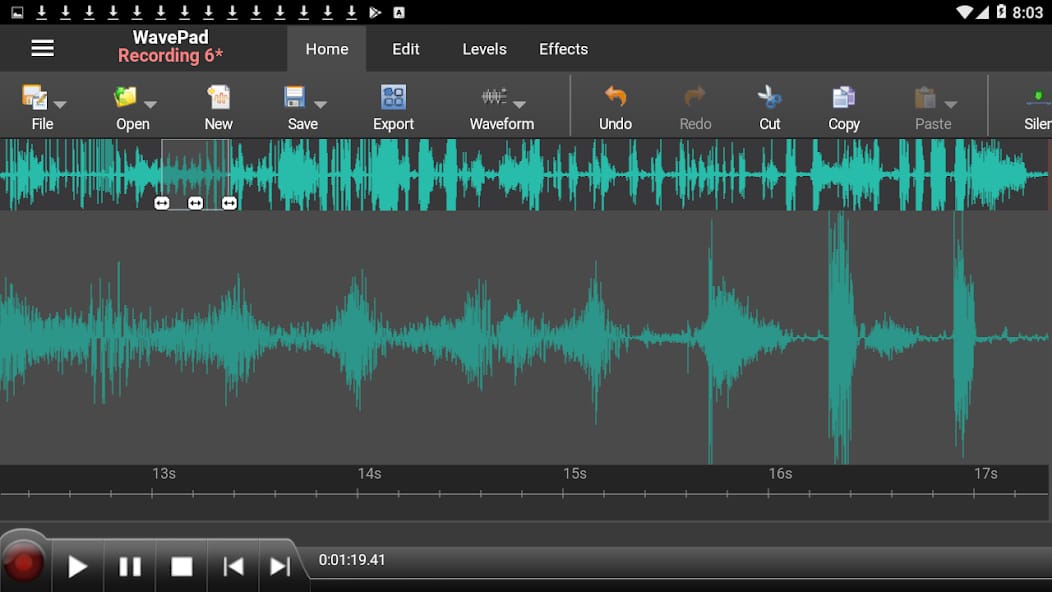Image resolution: width=1052 pixels, height=592 pixels.
Task: Jump to the end of recording
Action: coord(280,567)
